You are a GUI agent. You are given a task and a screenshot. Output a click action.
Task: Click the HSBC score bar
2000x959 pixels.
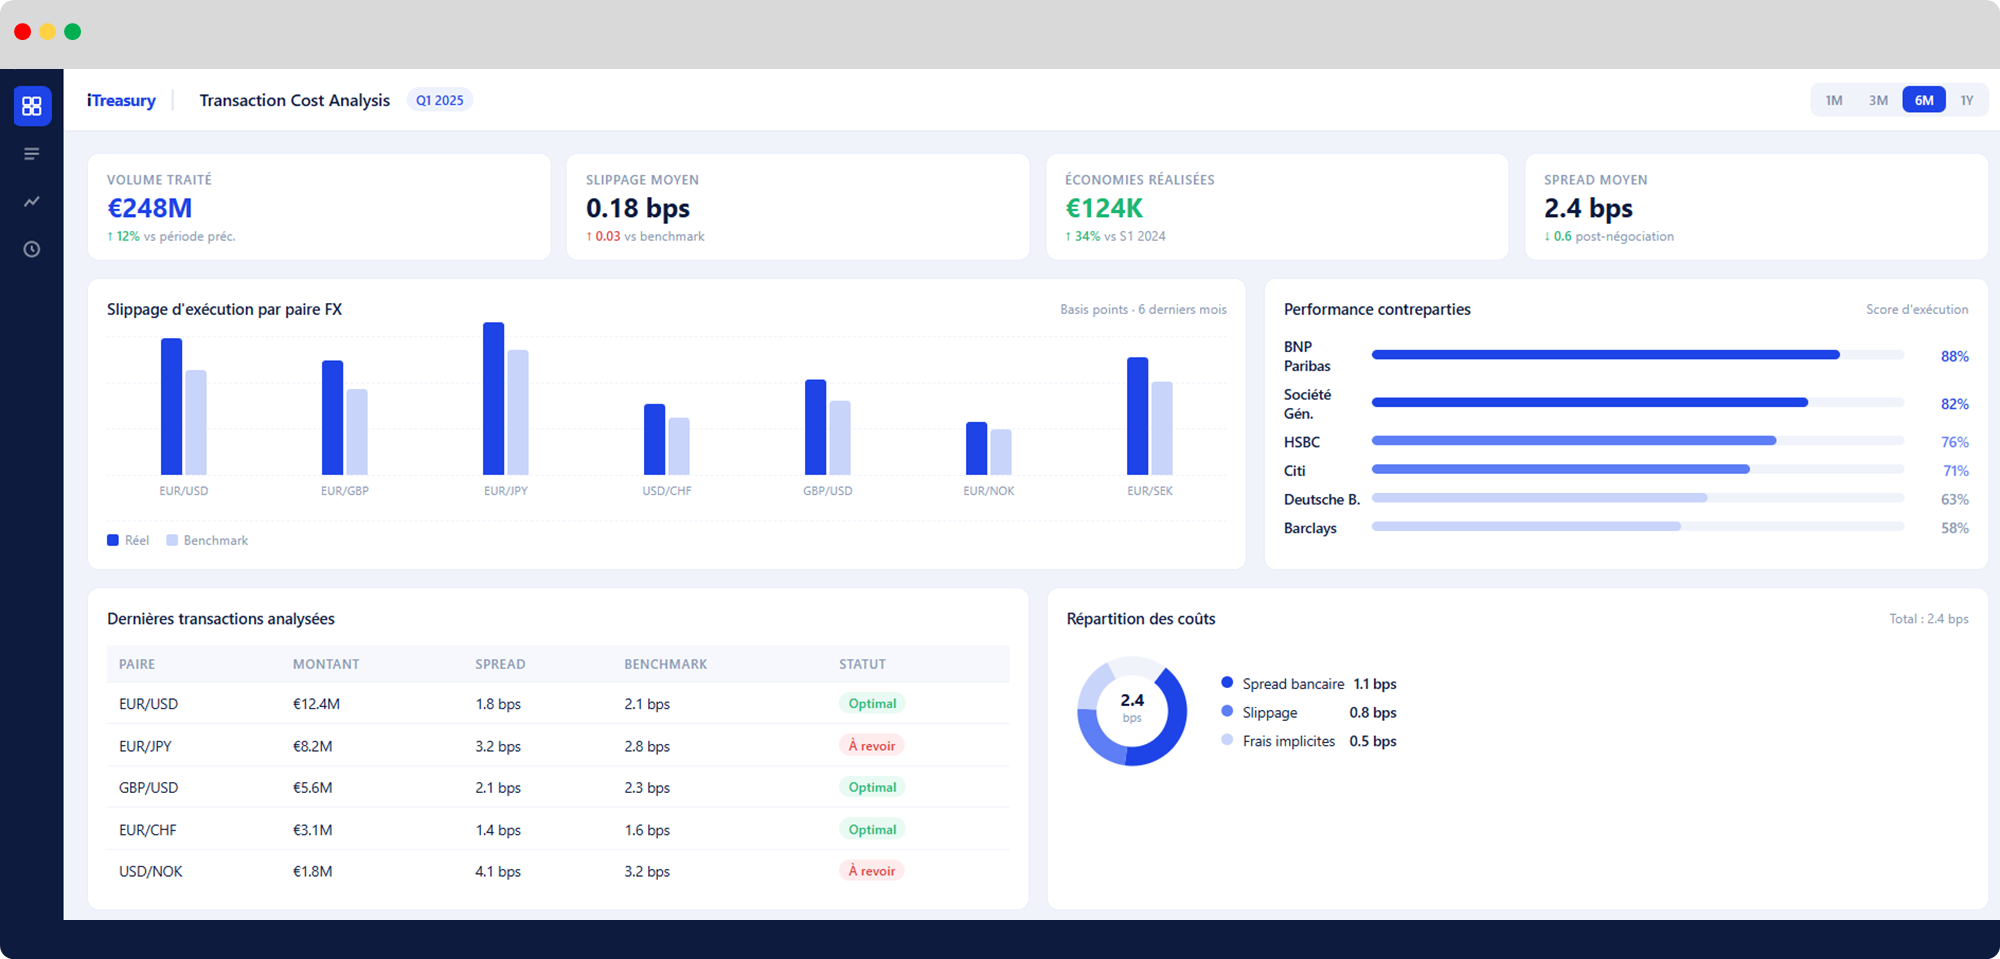pyautogui.click(x=1638, y=440)
